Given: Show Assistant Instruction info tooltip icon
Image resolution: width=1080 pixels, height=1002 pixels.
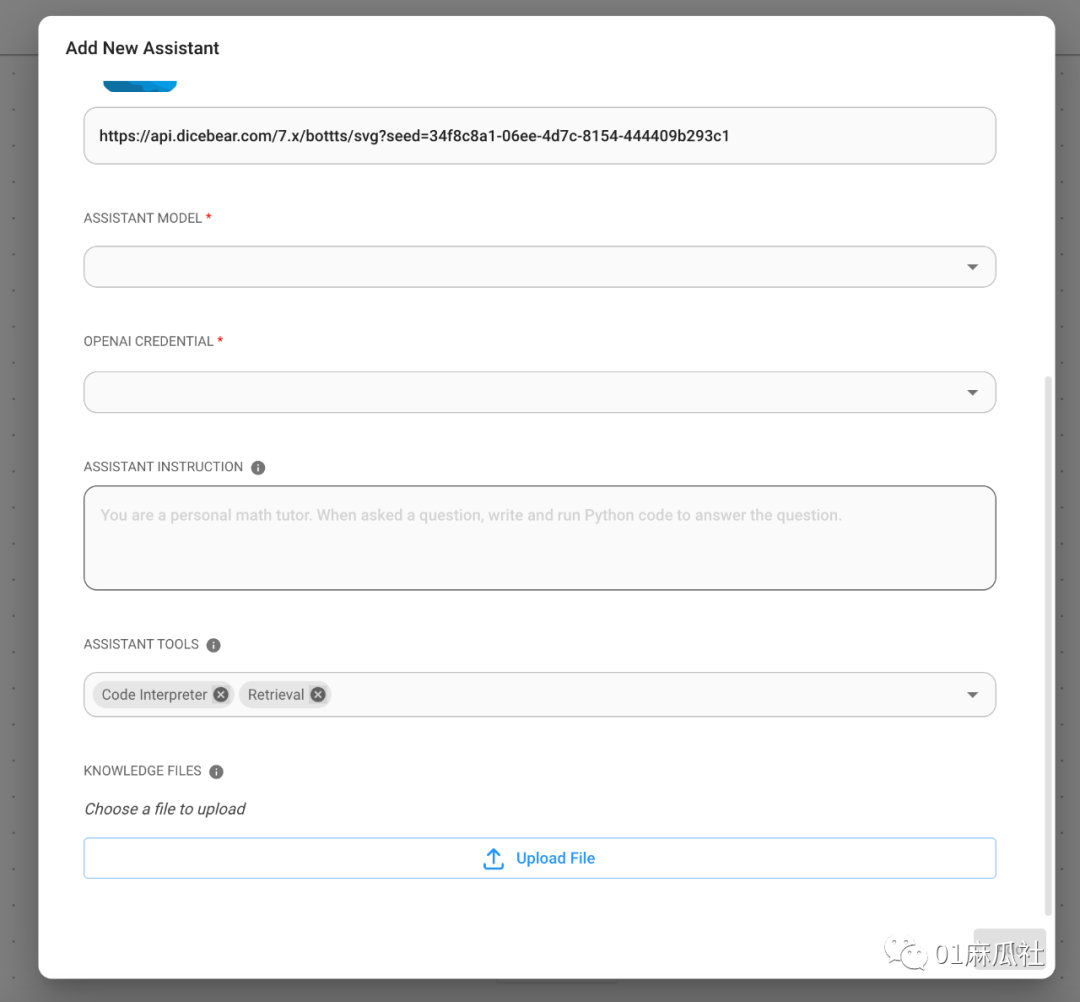Looking at the screenshot, I should [x=258, y=468].
